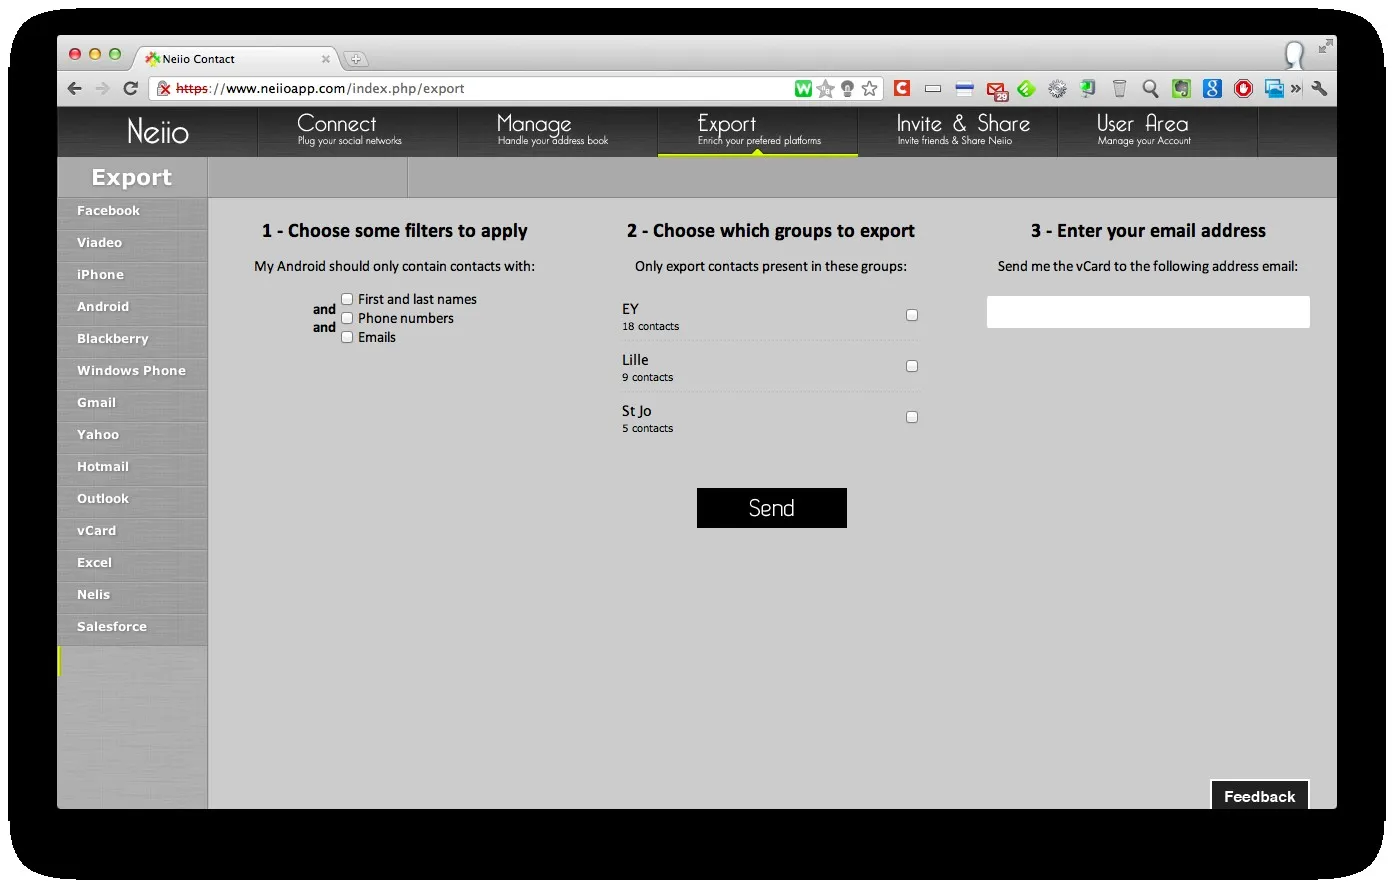Viewport: 1394px width, 888px height.
Task: Select Gmail in the export sidebar
Action: 132,403
